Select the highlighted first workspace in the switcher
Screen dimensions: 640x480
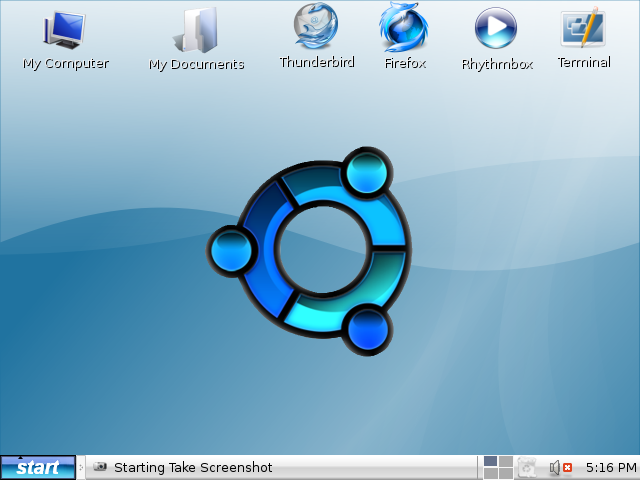491,461
